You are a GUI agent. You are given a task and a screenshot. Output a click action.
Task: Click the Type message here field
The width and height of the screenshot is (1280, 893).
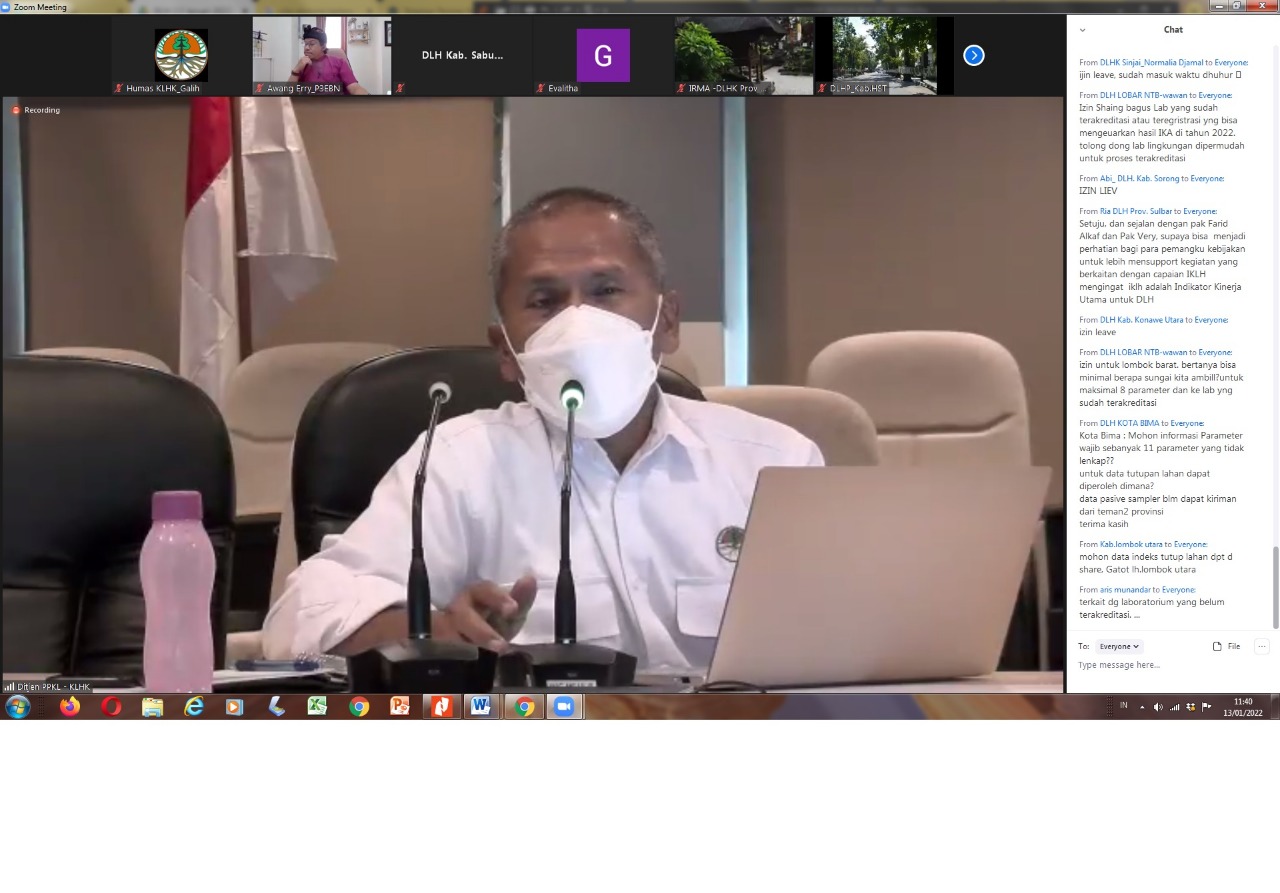point(1160,665)
